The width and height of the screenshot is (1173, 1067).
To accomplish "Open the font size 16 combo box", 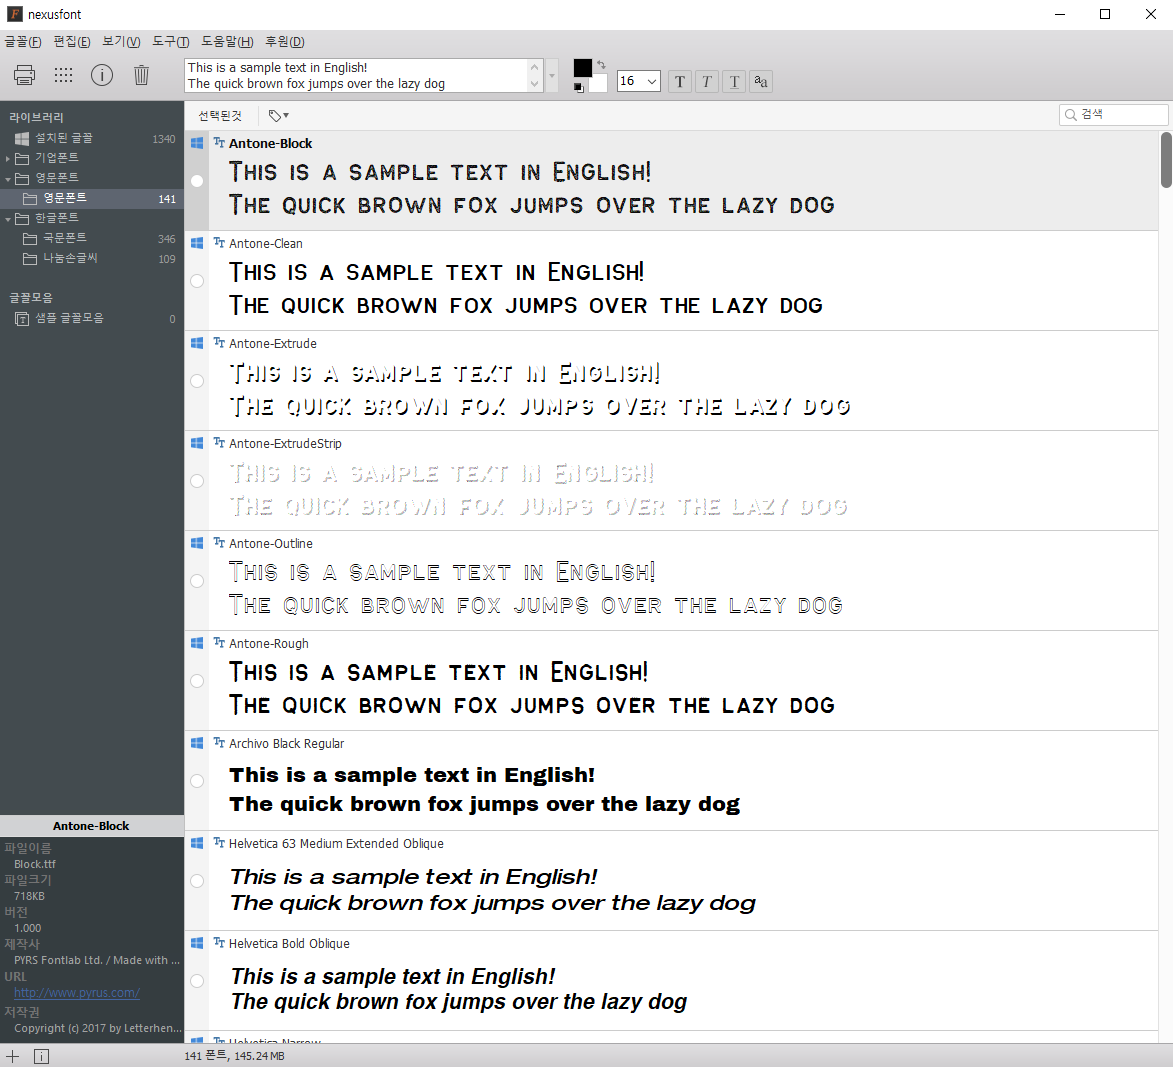I will (x=638, y=81).
